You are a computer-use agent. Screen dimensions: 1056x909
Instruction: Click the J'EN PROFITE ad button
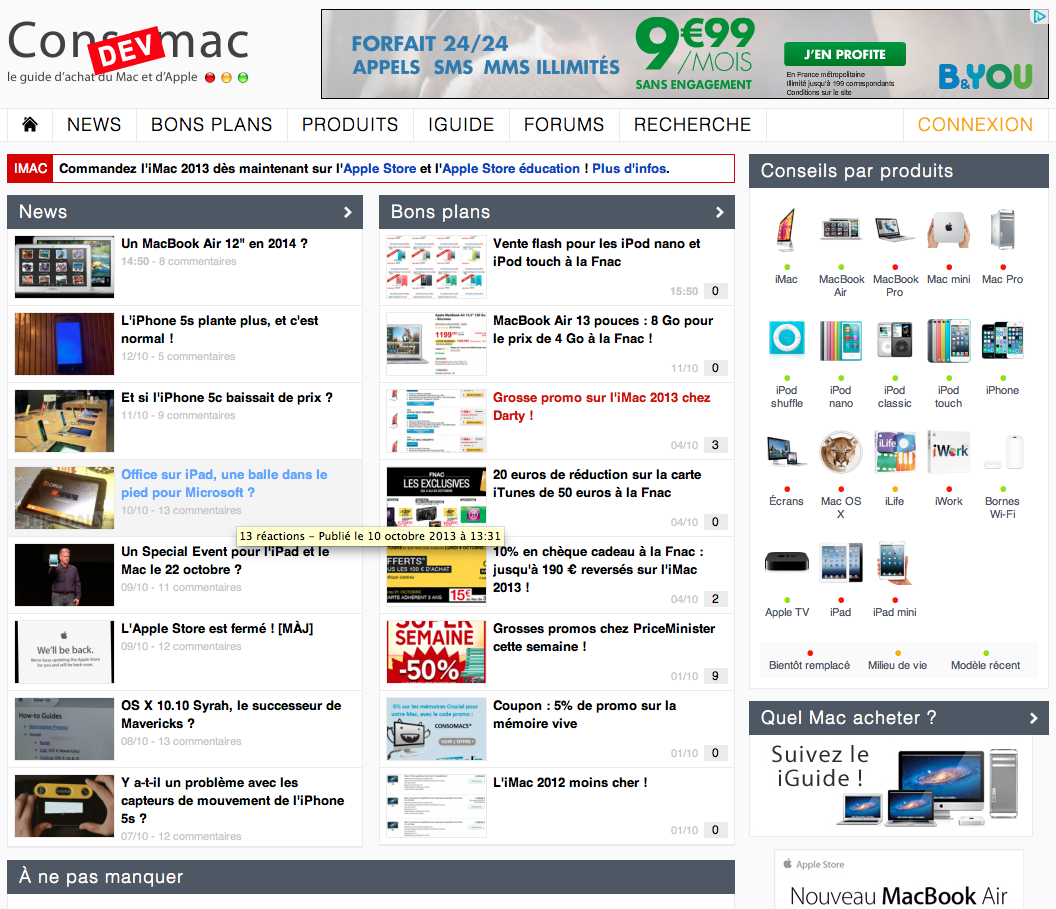coord(844,54)
